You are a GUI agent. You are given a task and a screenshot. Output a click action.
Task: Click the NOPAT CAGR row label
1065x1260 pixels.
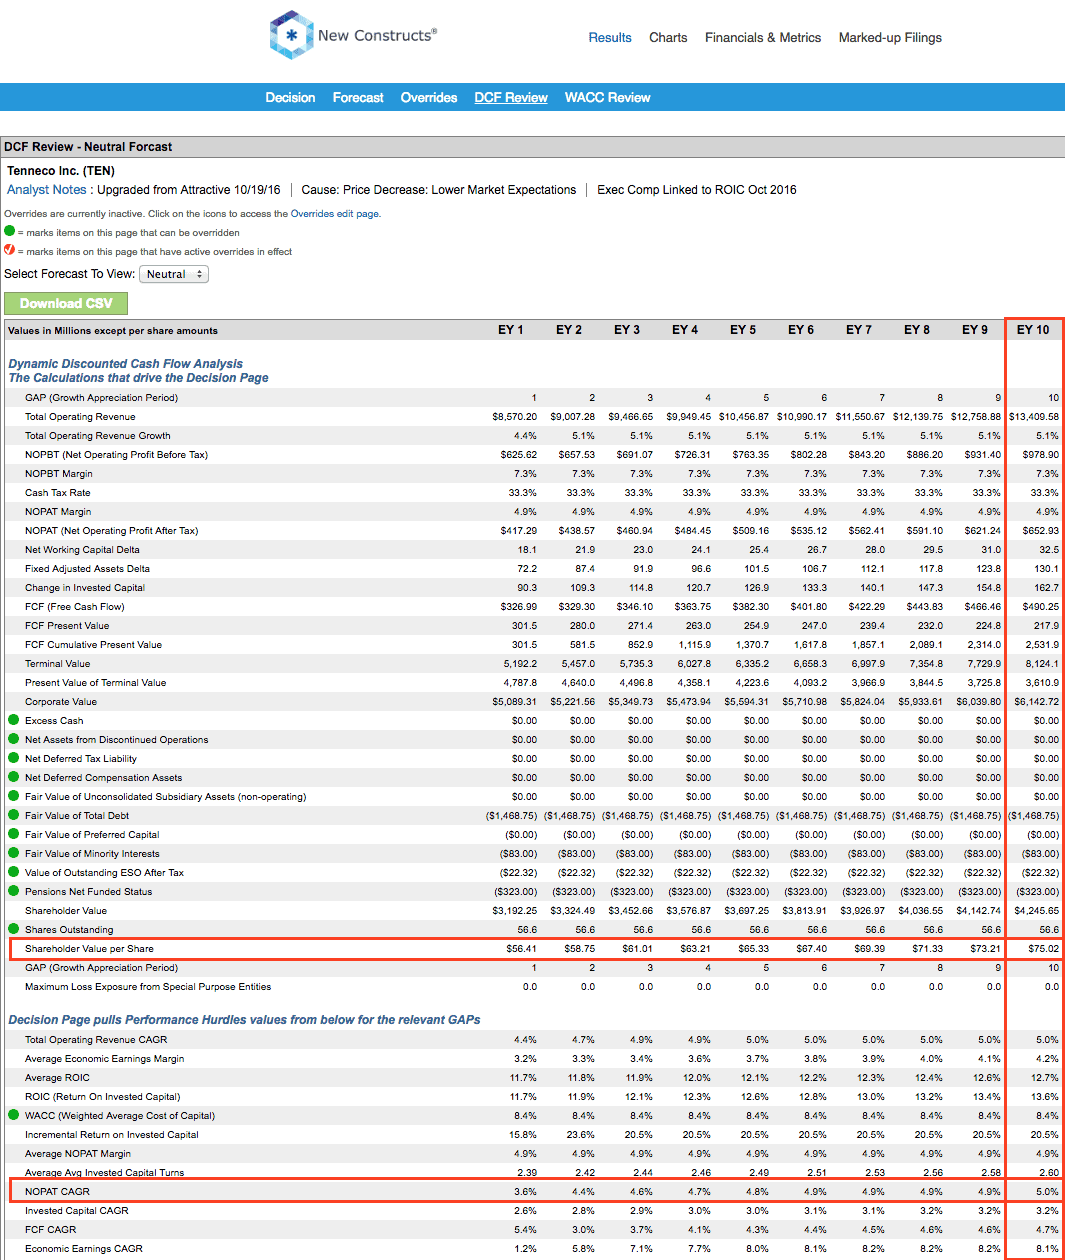coord(57,1192)
